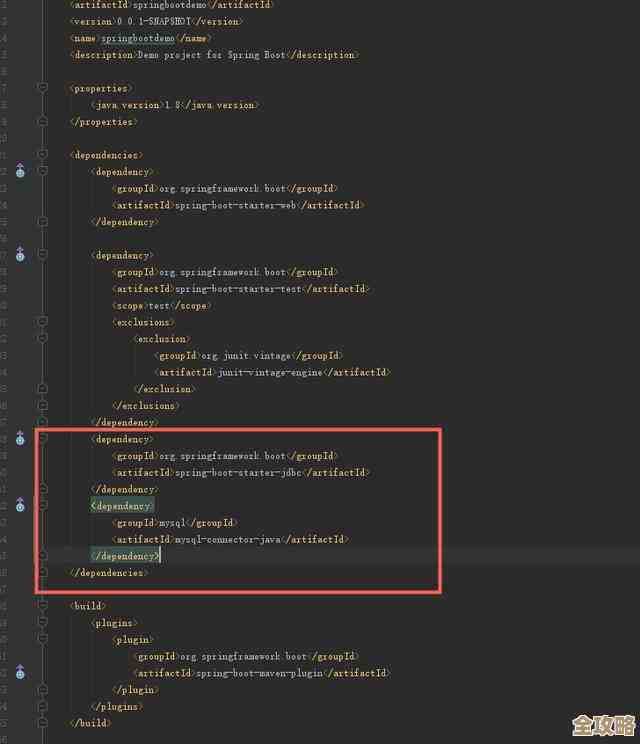Click the artifactId junit-vintage-engine line
The height and width of the screenshot is (744, 640).
click(x=272, y=372)
